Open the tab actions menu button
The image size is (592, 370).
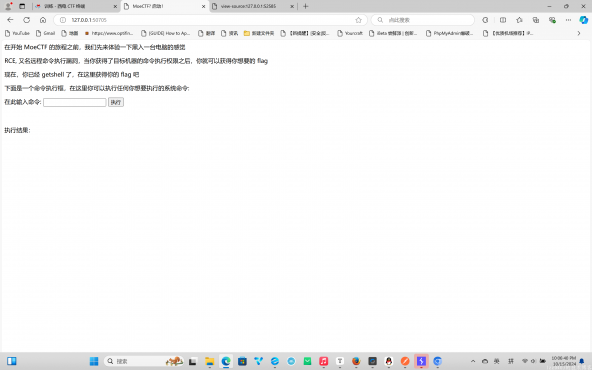point(22,6)
